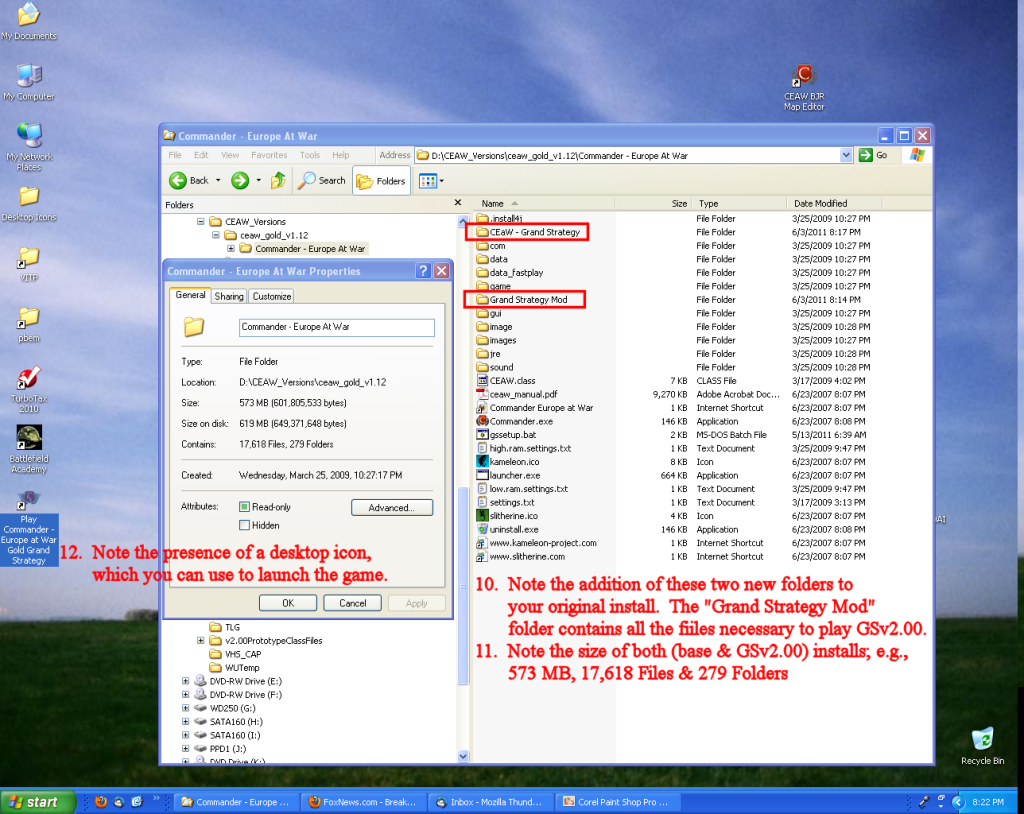This screenshot has width=1024, height=814.
Task: Toggle the Folders pane button
Action: 381,181
